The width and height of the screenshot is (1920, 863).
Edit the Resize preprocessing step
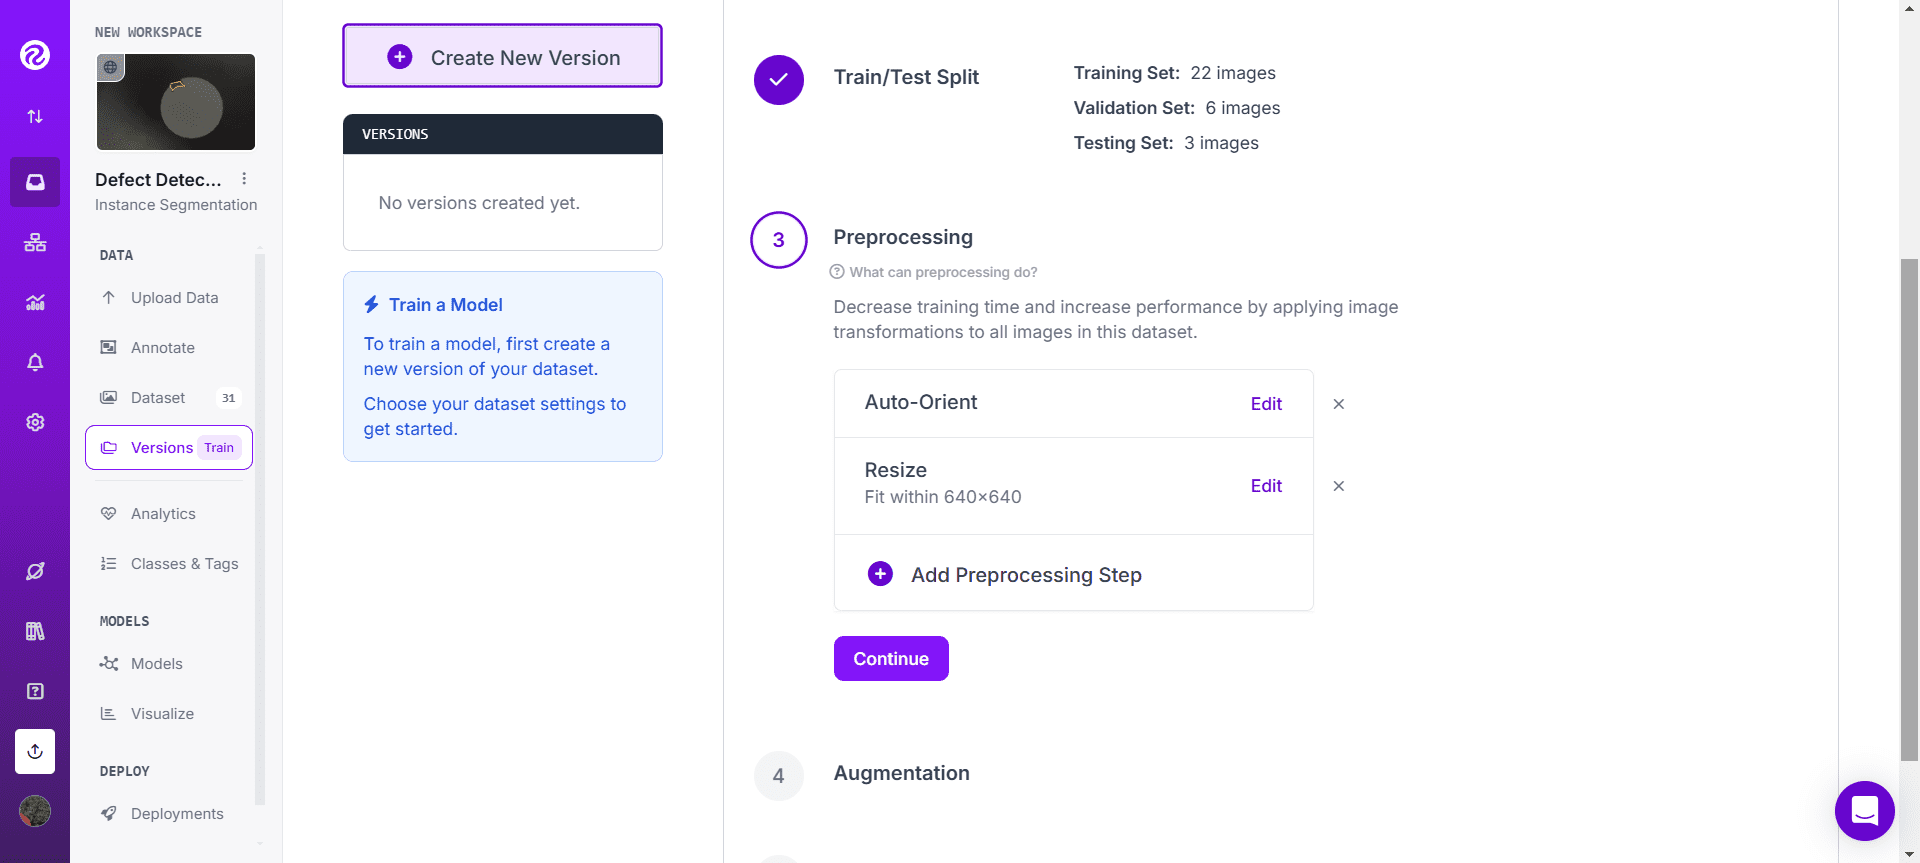pyautogui.click(x=1265, y=486)
